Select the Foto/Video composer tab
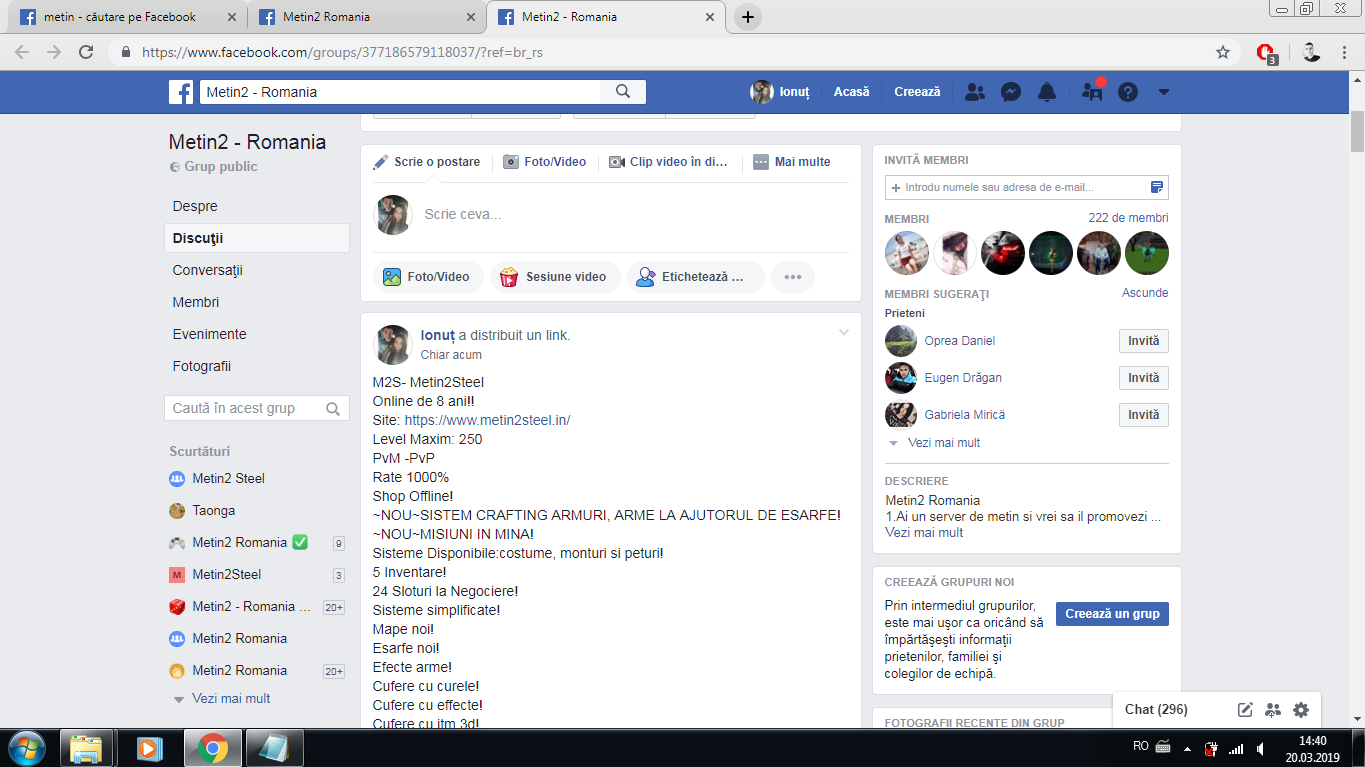 click(545, 162)
